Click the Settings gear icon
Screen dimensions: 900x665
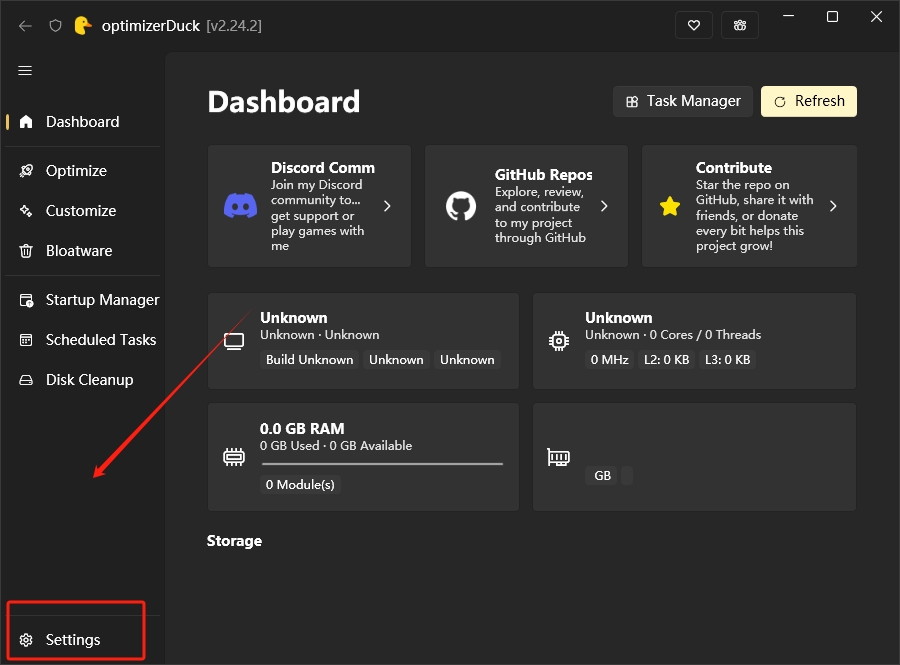pyautogui.click(x=26, y=640)
